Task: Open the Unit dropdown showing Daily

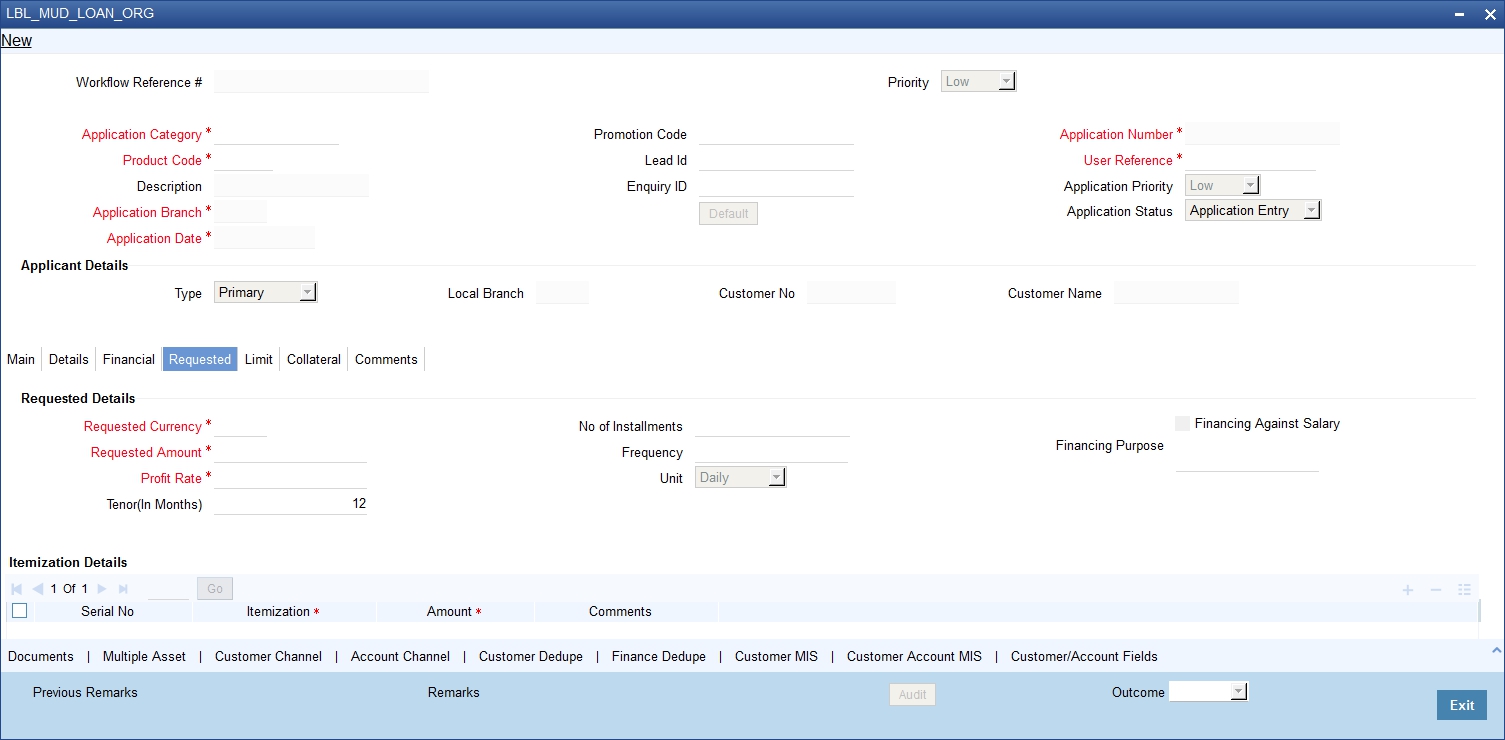Action: click(740, 478)
